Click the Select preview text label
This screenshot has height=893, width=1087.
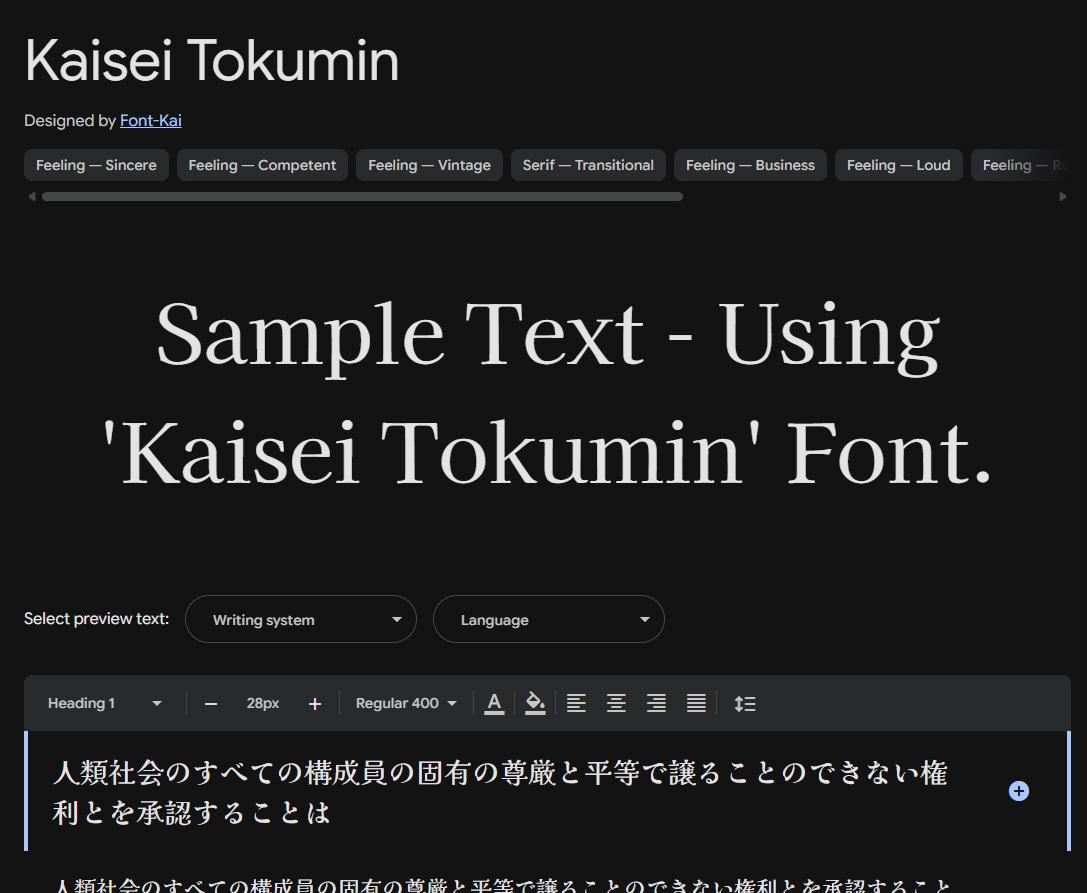96,618
